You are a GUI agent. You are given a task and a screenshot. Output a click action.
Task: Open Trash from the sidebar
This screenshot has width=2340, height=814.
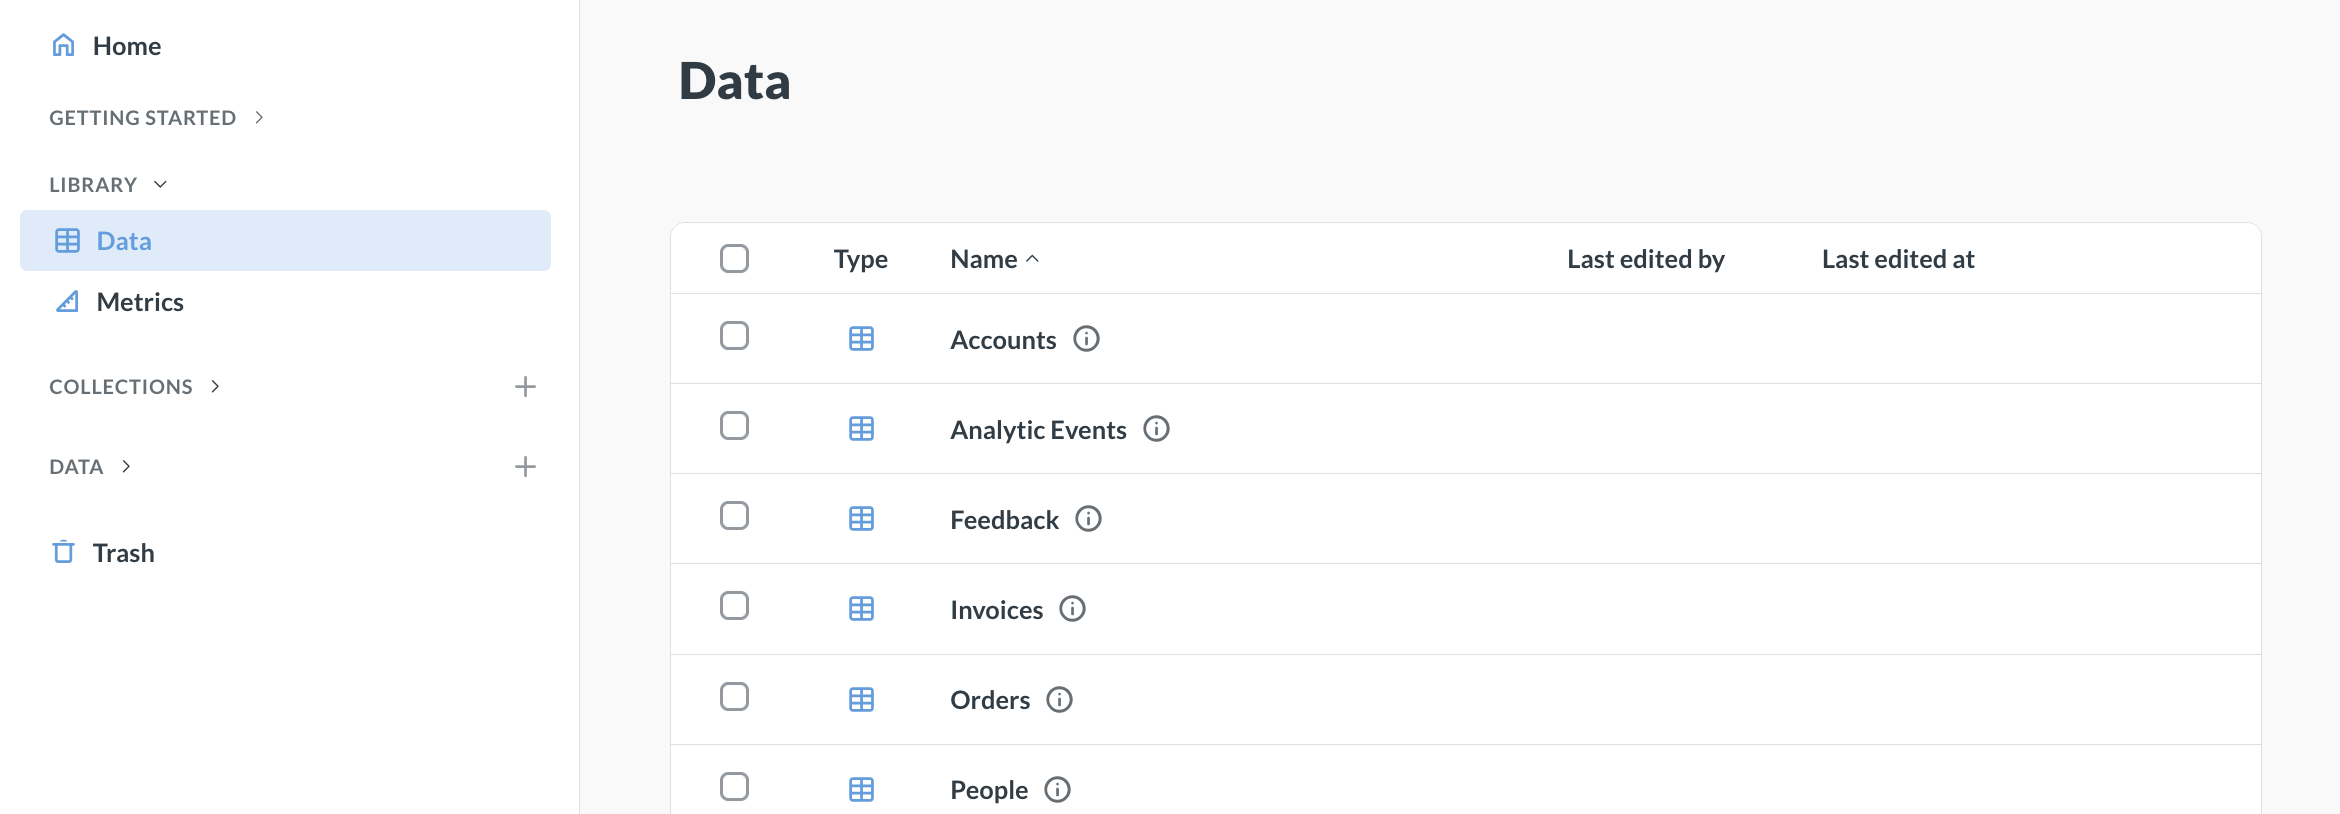click(x=123, y=553)
